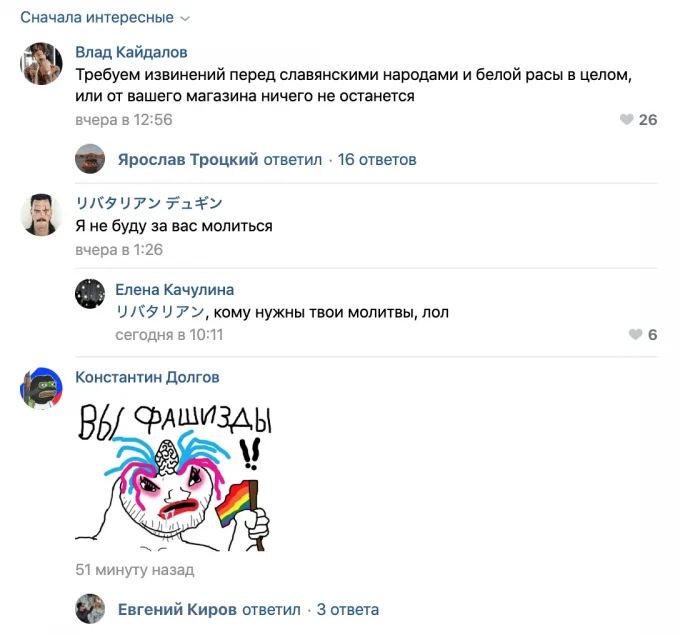The width and height of the screenshot is (680, 635).
Task: Click Елена Качулина's dark avatar
Action: tap(90, 294)
